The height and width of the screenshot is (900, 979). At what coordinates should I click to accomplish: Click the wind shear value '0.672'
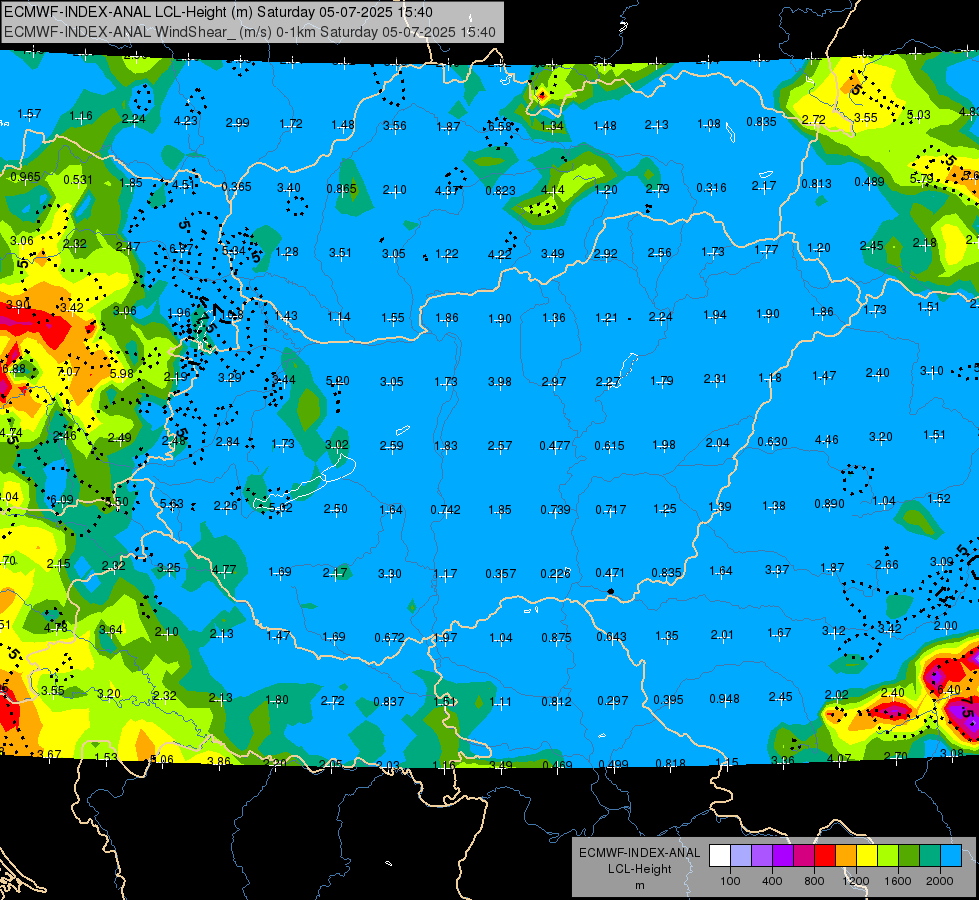[390, 638]
